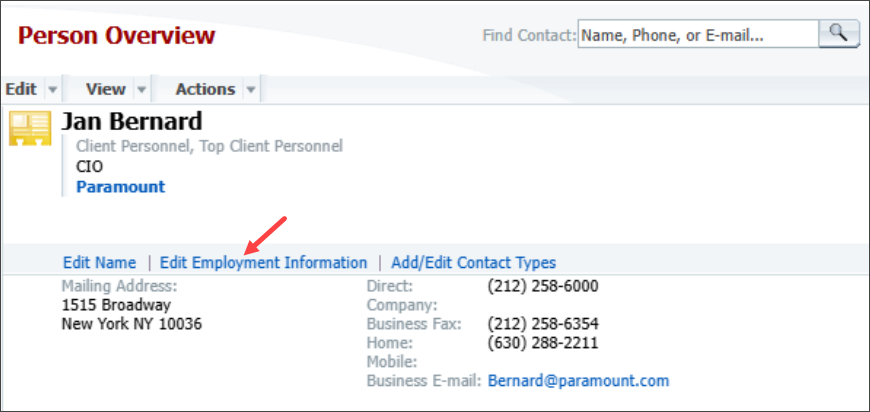The height and width of the screenshot is (412, 870).
Task: Click the Edit Name link
Action: click(99, 262)
